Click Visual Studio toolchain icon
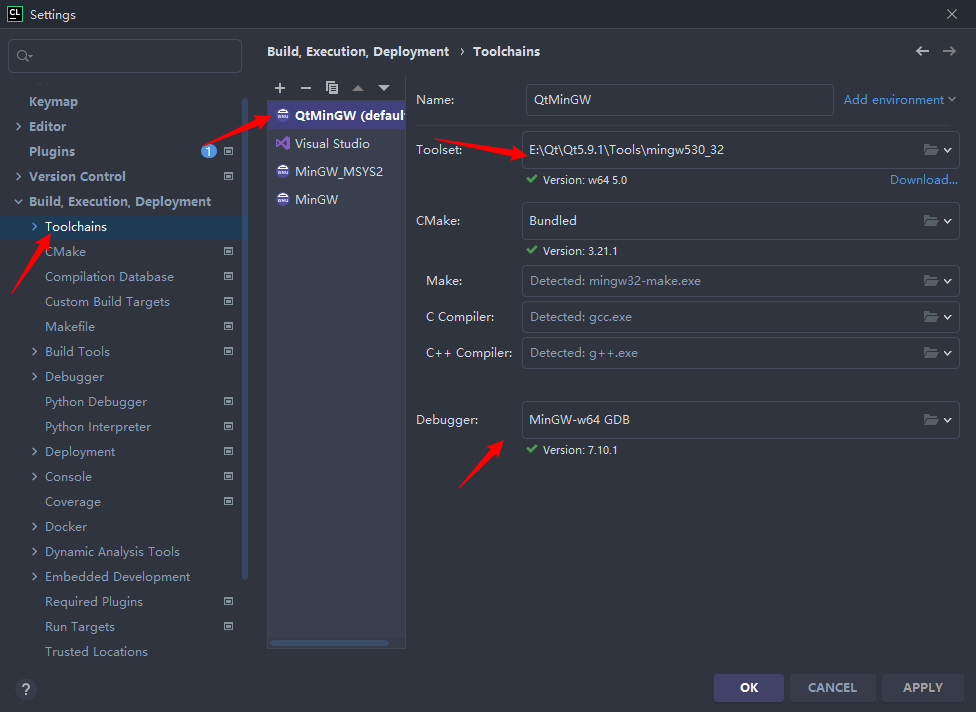The height and width of the screenshot is (712, 976). pyautogui.click(x=283, y=143)
